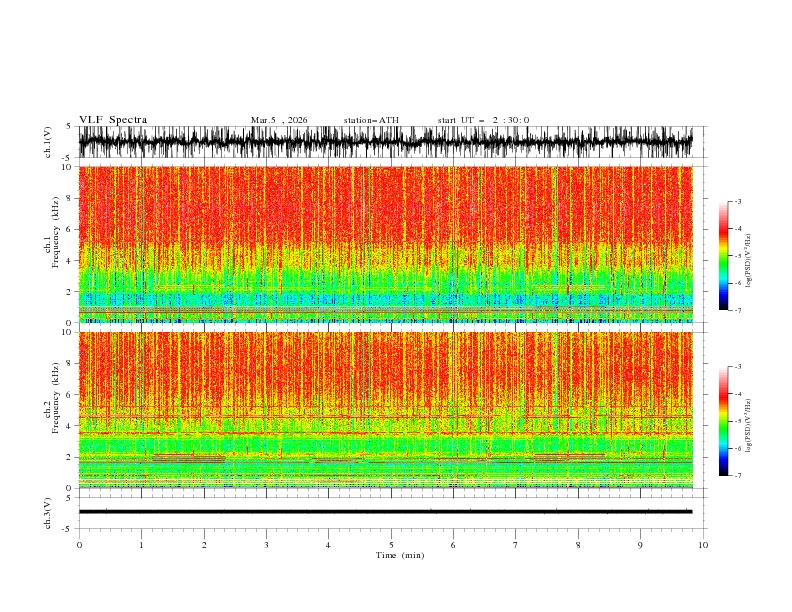
Task: Click the ch.1 voltage waveform trace
Action: pyautogui.click(x=385, y=142)
